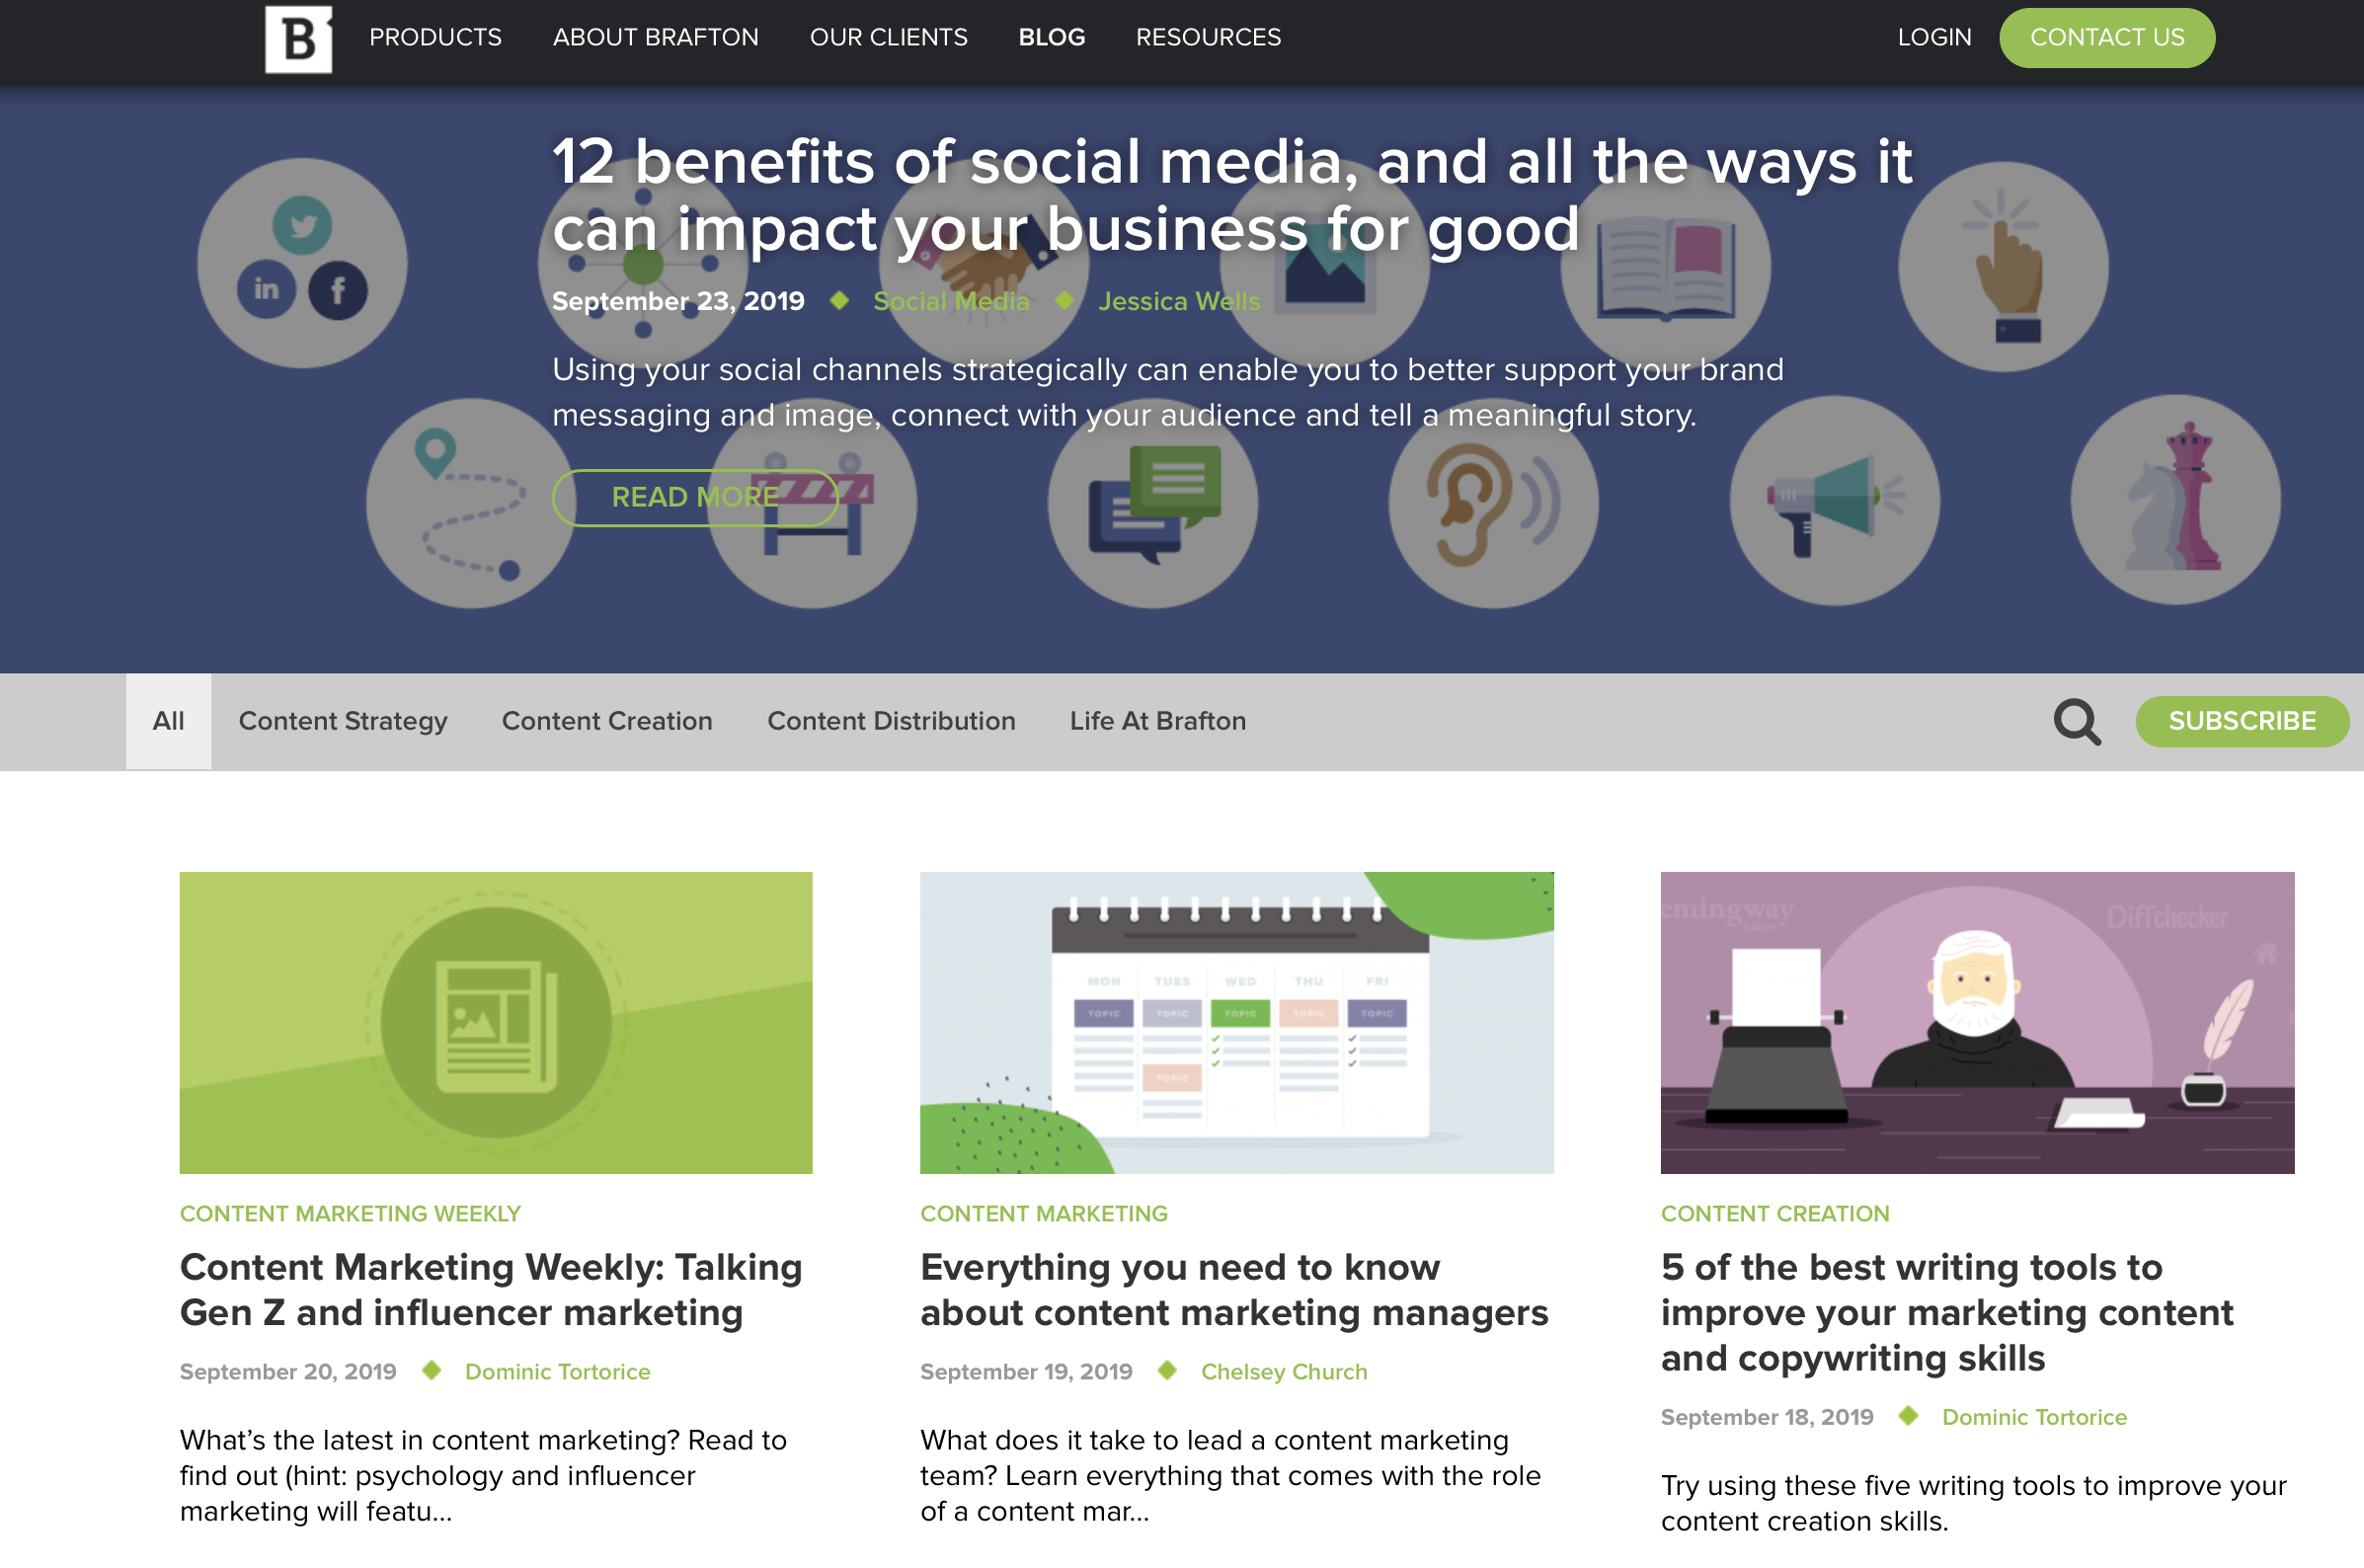
Task: Click Content Distribution filter tab
Action: 891,721
